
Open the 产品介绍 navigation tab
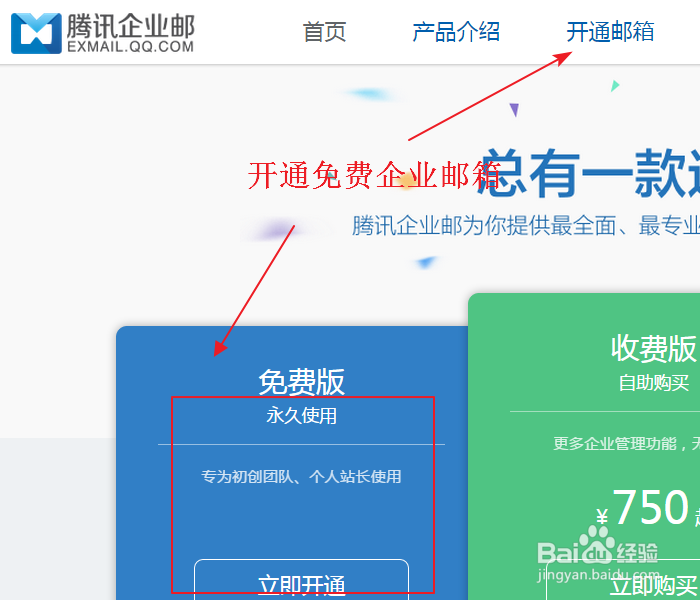pyautogui.click(x=456, y=32)
